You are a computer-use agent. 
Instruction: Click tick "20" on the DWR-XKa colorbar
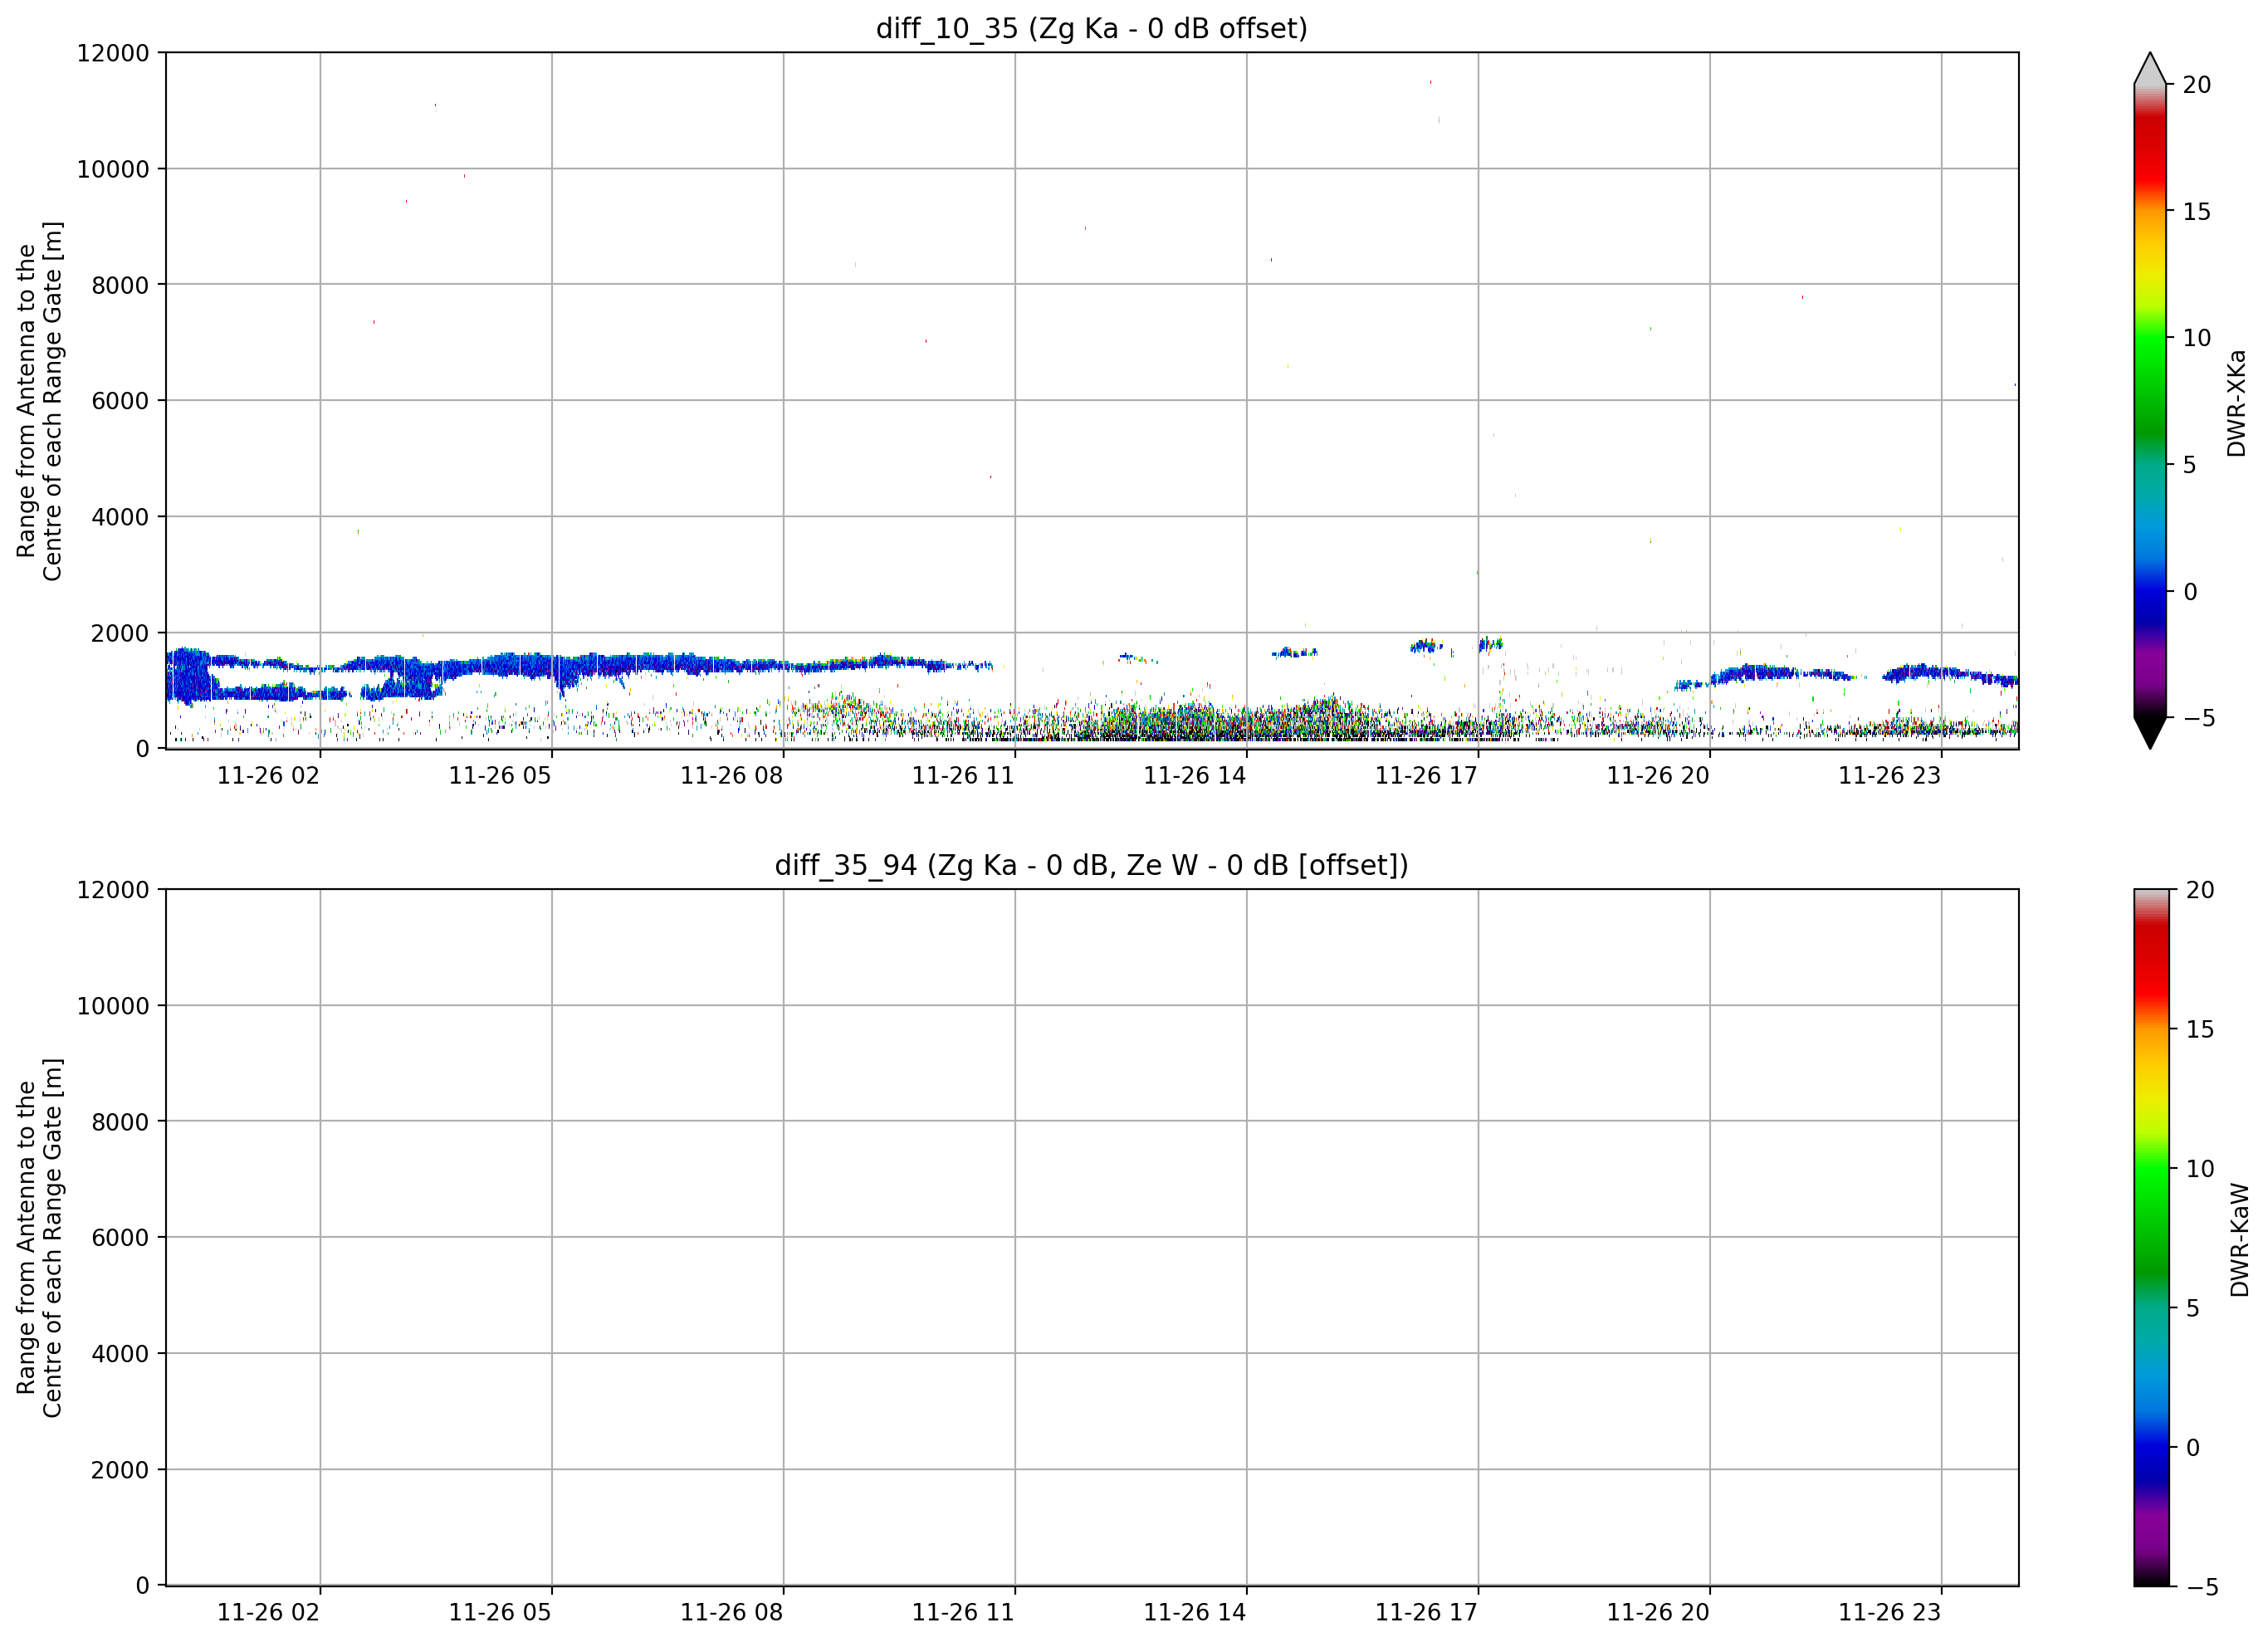2197,85
